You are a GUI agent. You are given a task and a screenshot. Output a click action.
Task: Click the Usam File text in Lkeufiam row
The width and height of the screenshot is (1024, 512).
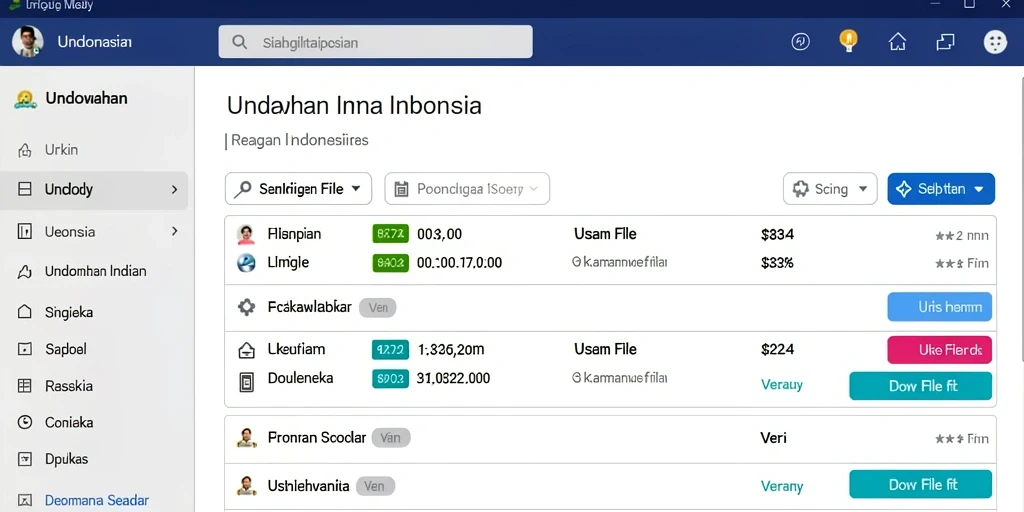pyautogui.click(x=605, y=349)
